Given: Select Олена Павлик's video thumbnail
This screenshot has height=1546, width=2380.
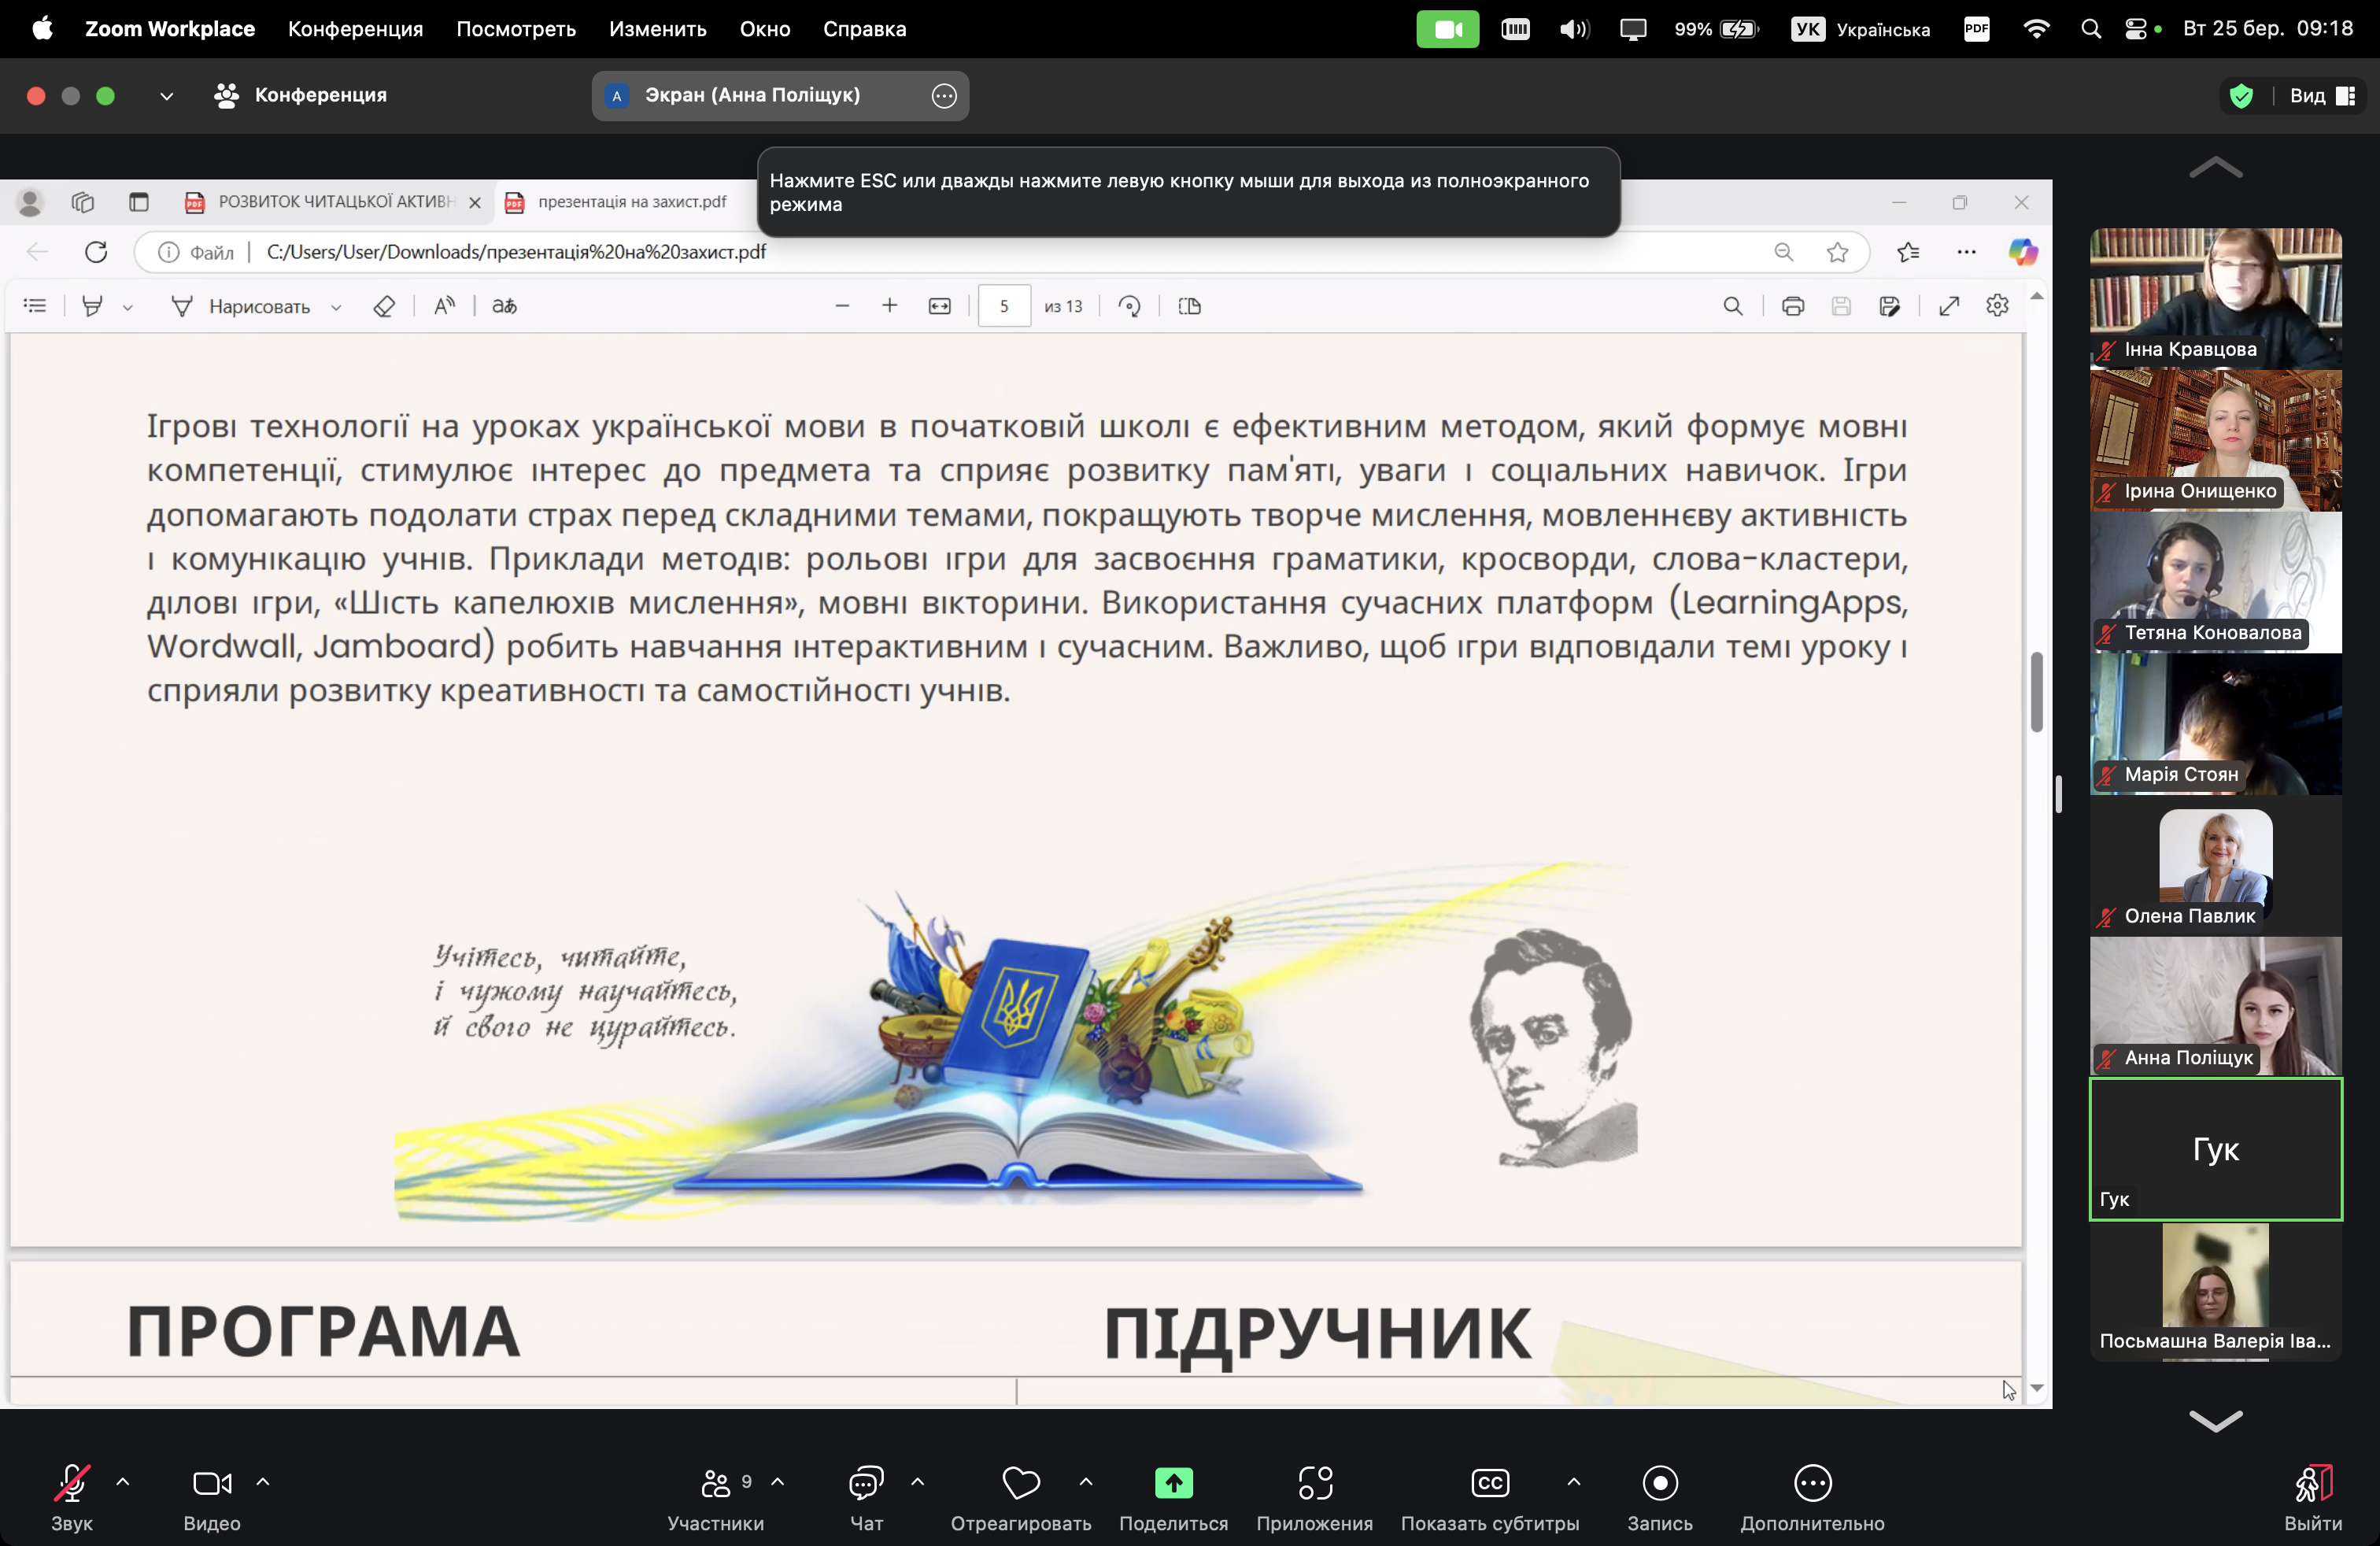Looking at the screenshot, I should (x=2215, y=865).
